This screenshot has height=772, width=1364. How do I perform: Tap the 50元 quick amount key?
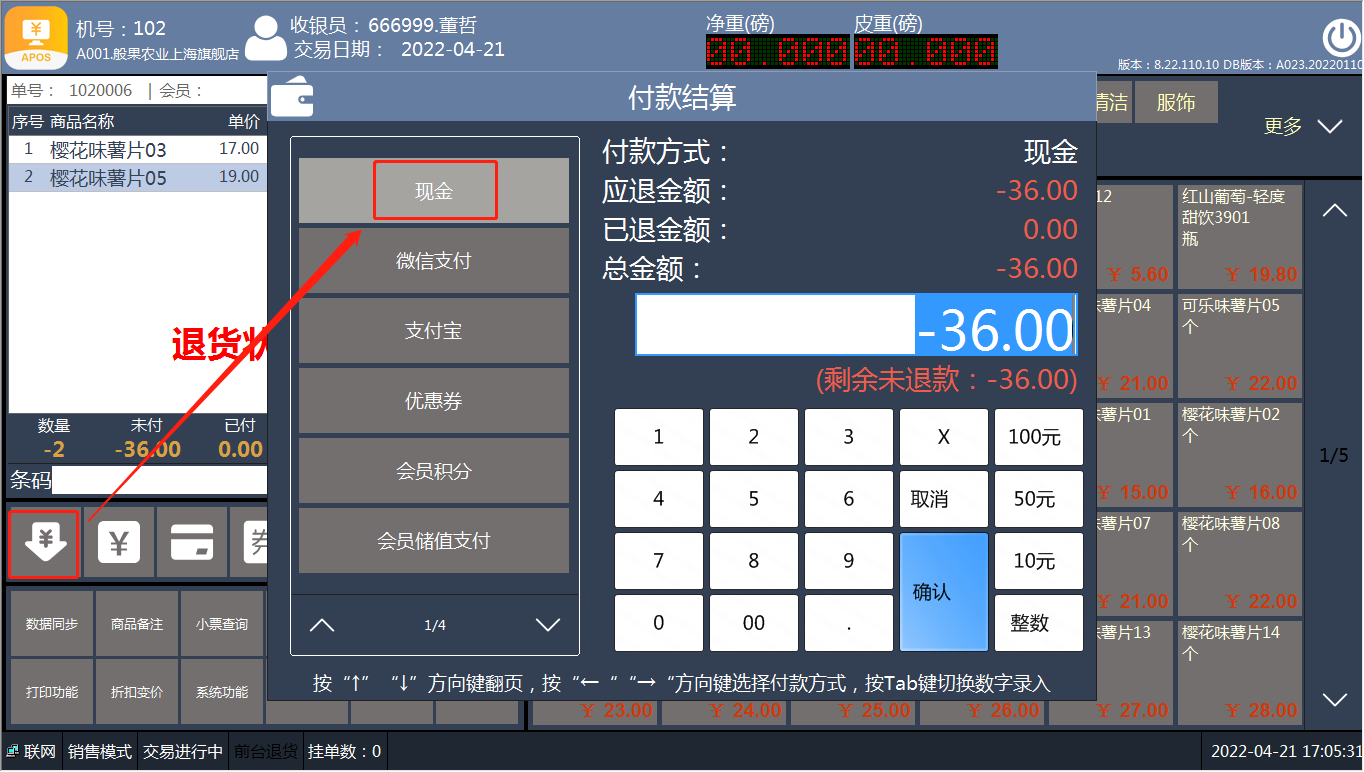coord(1039,499)
